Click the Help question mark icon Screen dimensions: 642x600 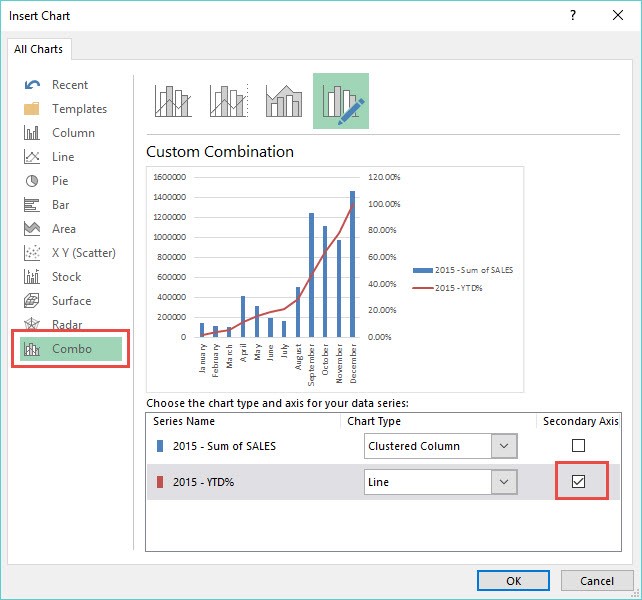point(573,16)
